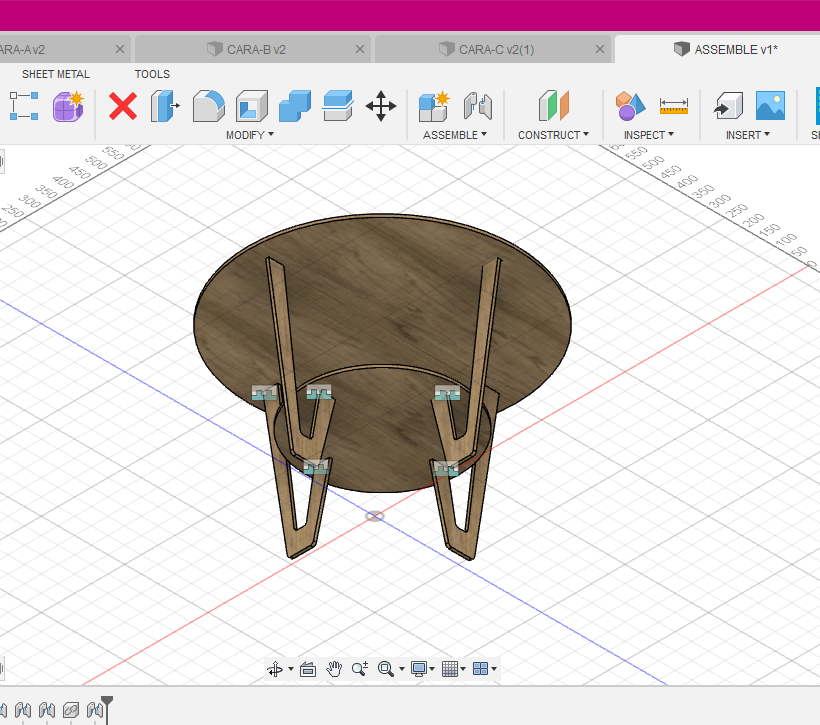The image size is (820, 725).
Task: Select the large round wooden tabletop
Action: [x=382, y=314]
